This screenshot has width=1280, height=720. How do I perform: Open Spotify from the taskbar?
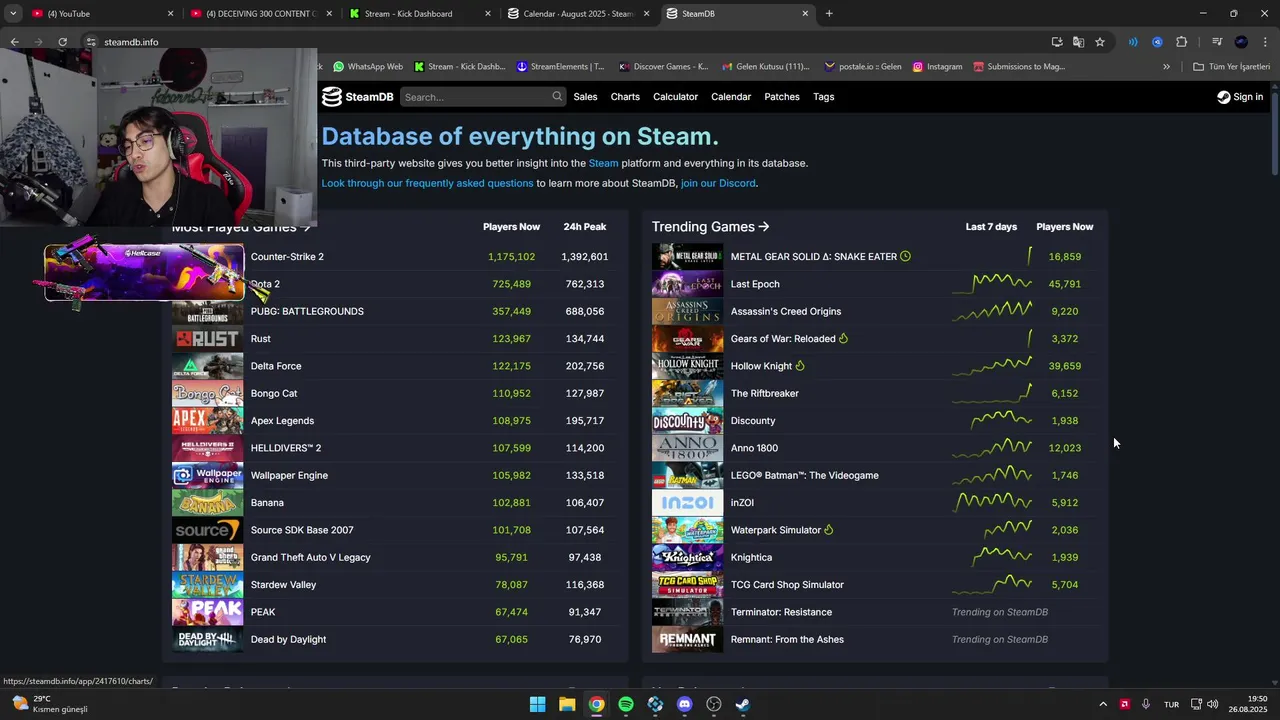coord(626,704)
